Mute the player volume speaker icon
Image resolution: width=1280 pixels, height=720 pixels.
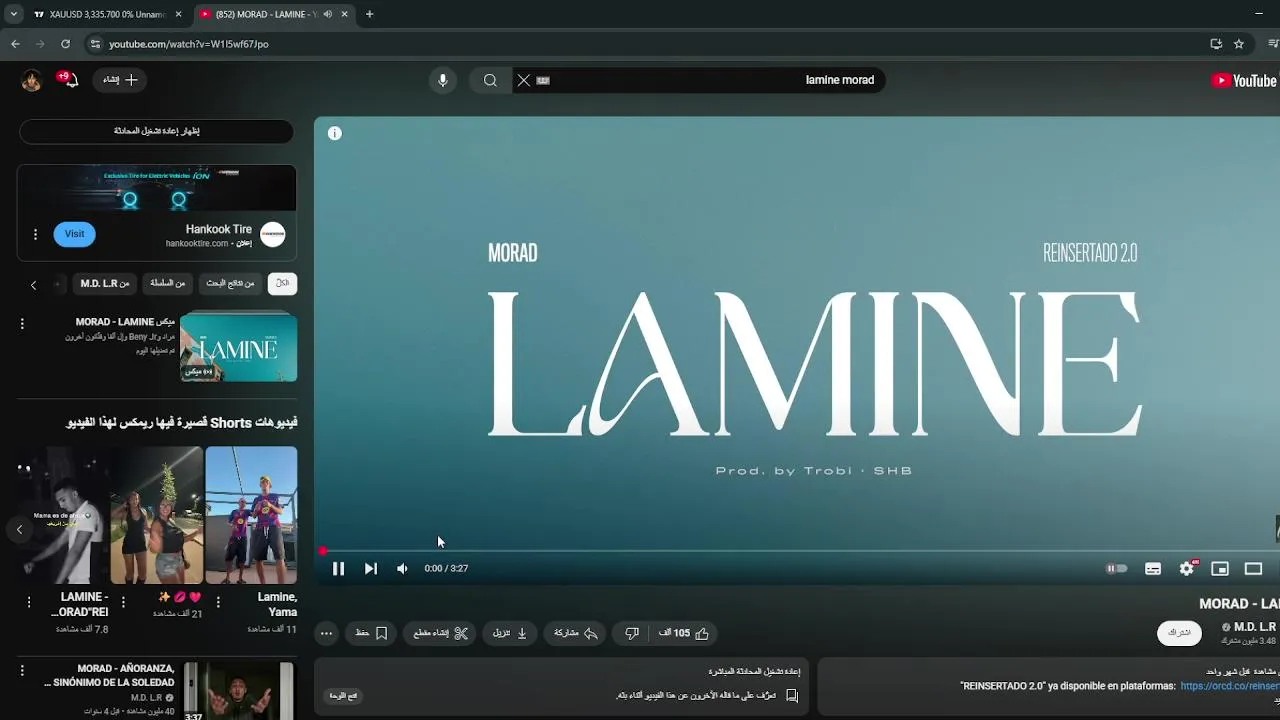coord(402,568)
